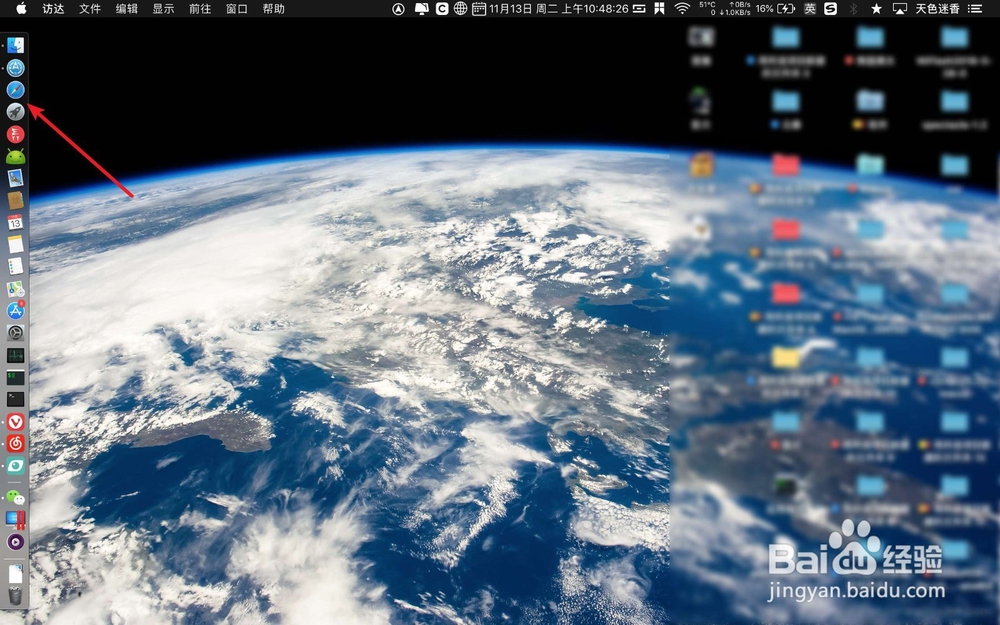This screenshot has height=625, width=1000.
Task: Open the black $ terminal-style icon
Action: click(15, 377)
